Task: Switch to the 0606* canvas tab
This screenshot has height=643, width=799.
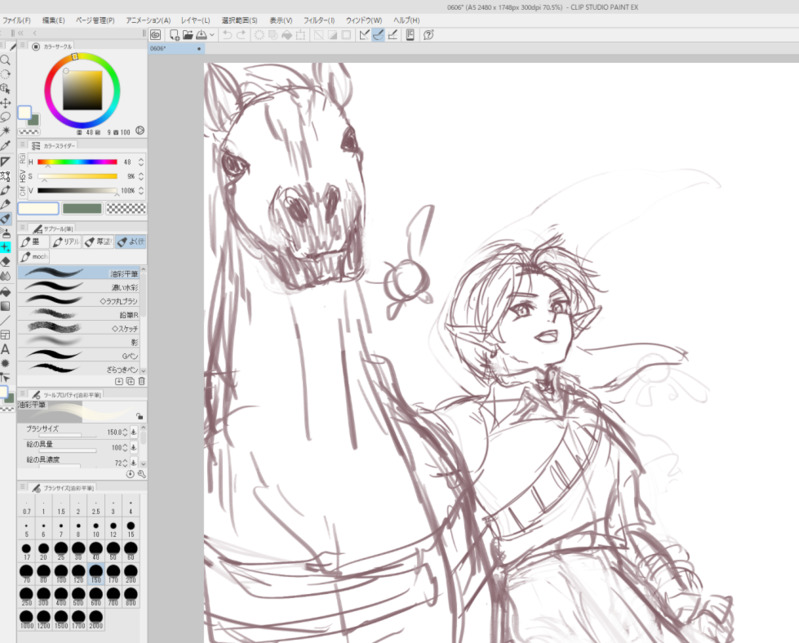Action: [x=176, y=48]
